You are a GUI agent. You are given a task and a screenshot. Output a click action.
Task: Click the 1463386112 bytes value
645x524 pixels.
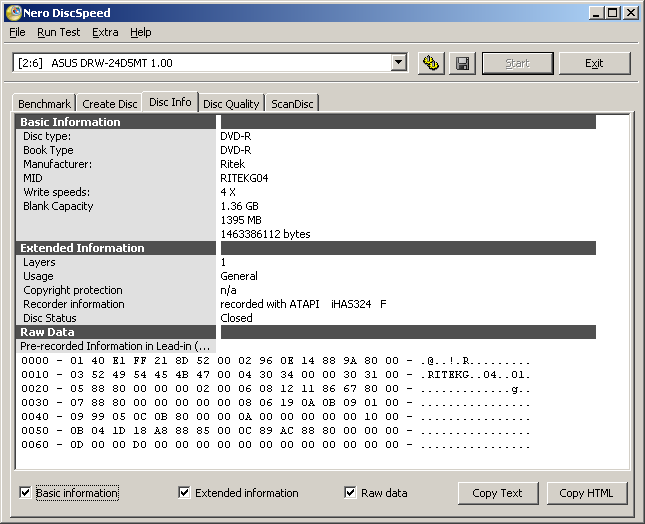point(265,234)
